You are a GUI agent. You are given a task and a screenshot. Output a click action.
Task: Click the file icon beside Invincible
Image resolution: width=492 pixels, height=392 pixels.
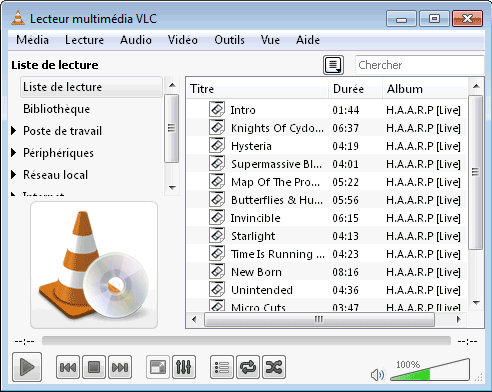217,217
